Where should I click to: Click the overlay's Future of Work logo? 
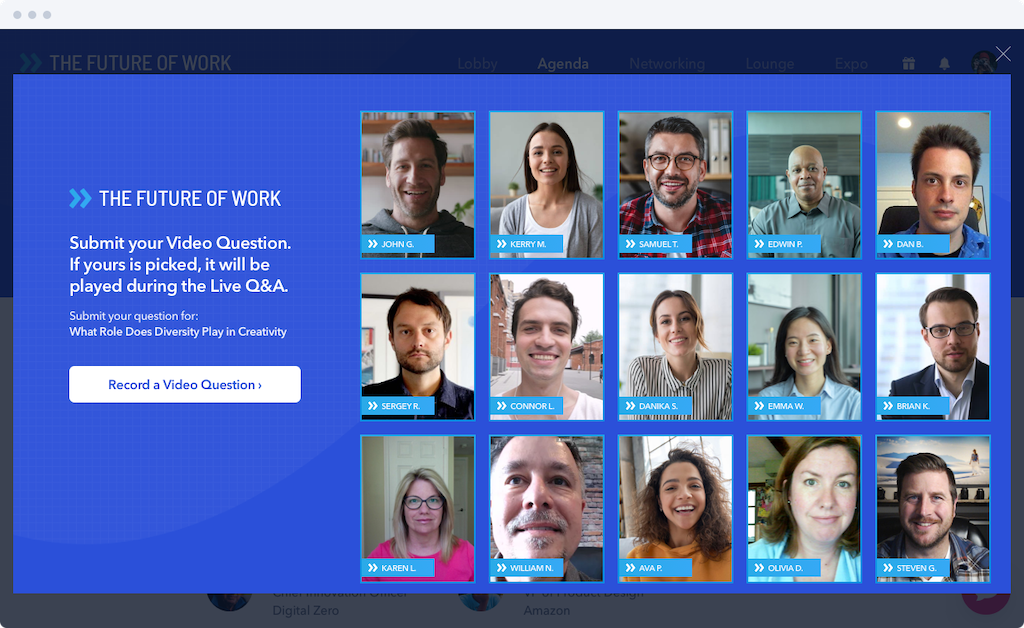point(175,198)
